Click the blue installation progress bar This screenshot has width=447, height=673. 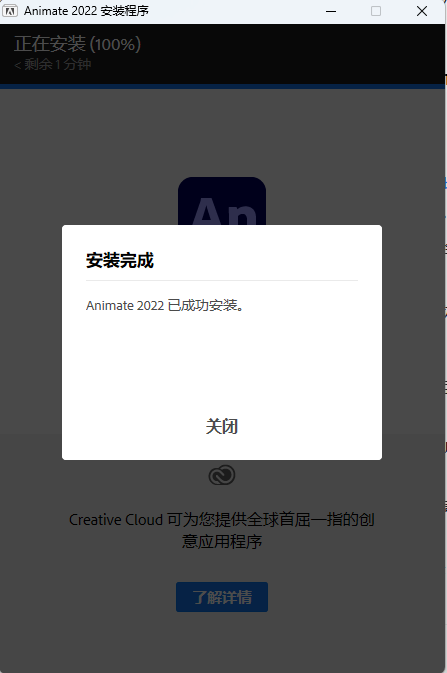coord(222,86)
